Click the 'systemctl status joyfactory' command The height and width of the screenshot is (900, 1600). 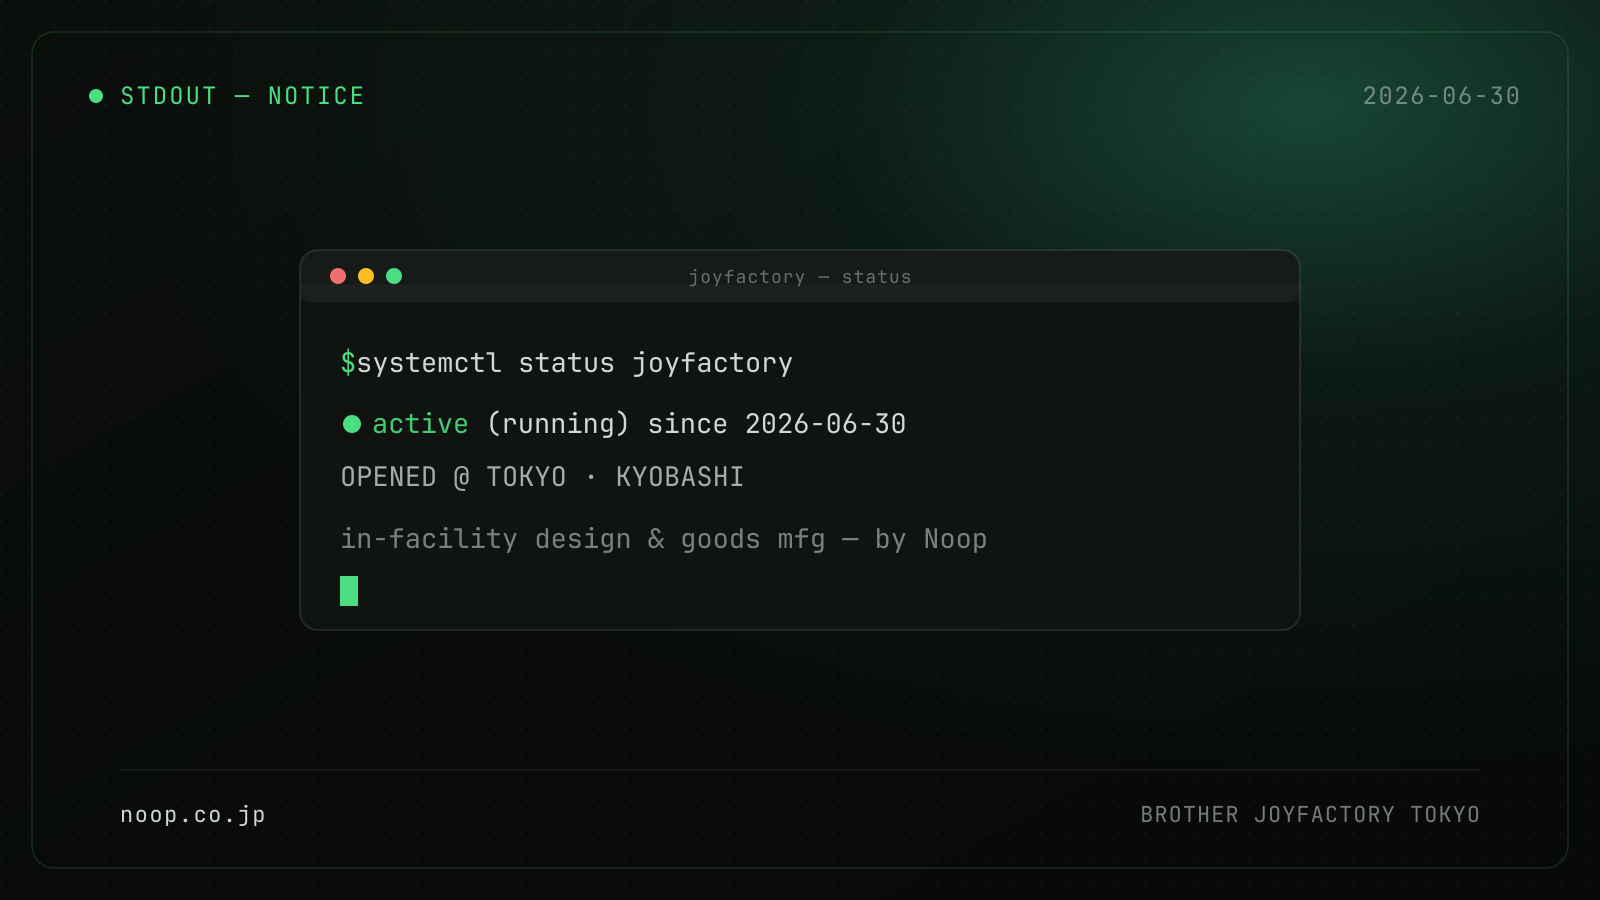click(x=575, y=363)
